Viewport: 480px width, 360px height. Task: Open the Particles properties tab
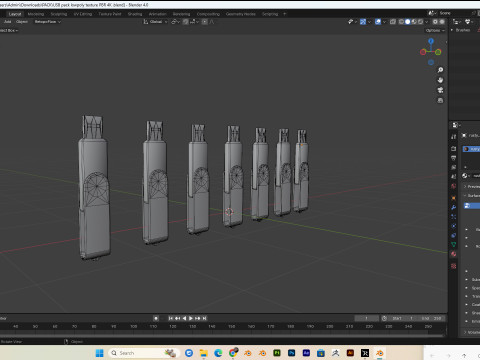tap(454, 217)
